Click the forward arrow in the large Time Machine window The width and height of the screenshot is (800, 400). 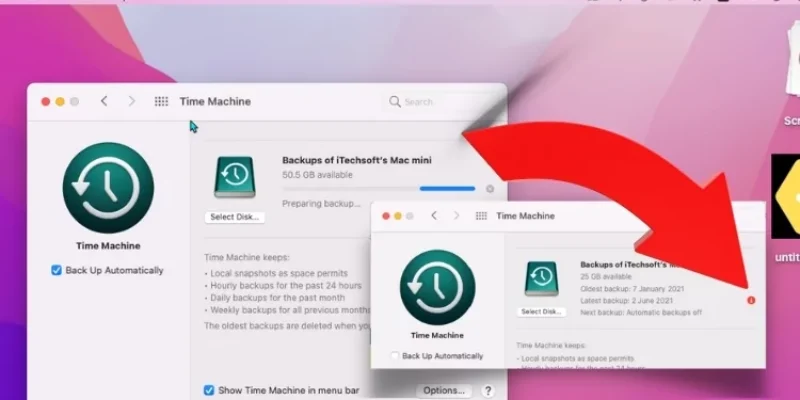pyautogui.click(x=132, y=101)
